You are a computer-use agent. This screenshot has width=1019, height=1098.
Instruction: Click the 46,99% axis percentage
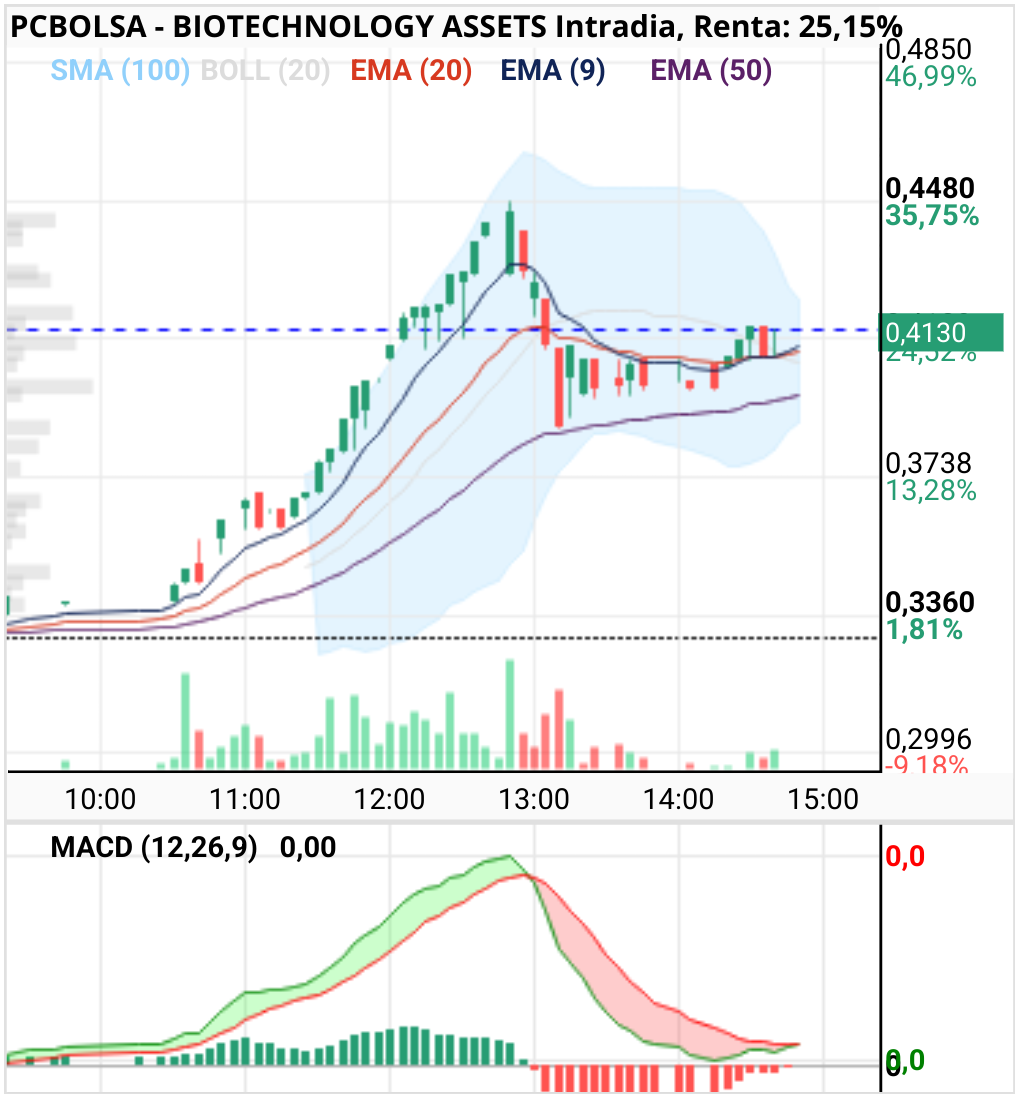(x=930, y=76)
